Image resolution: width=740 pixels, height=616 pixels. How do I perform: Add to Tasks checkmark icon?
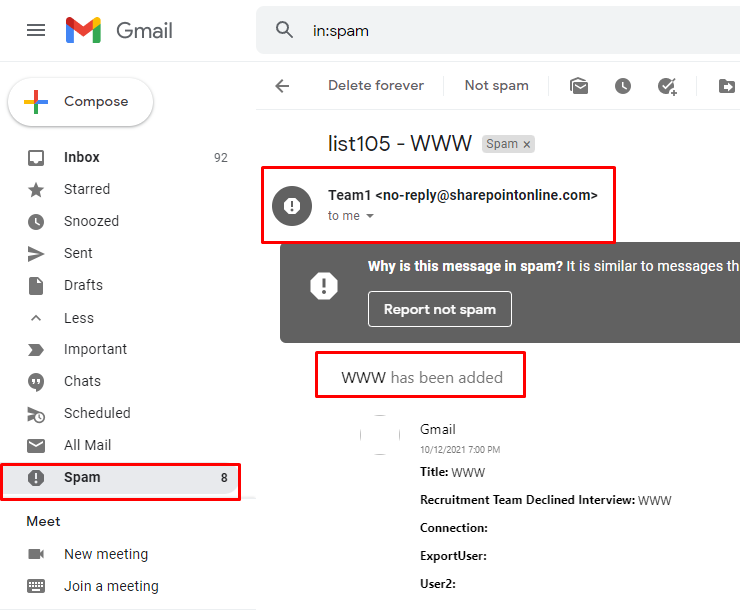click(x=667, y=86)
